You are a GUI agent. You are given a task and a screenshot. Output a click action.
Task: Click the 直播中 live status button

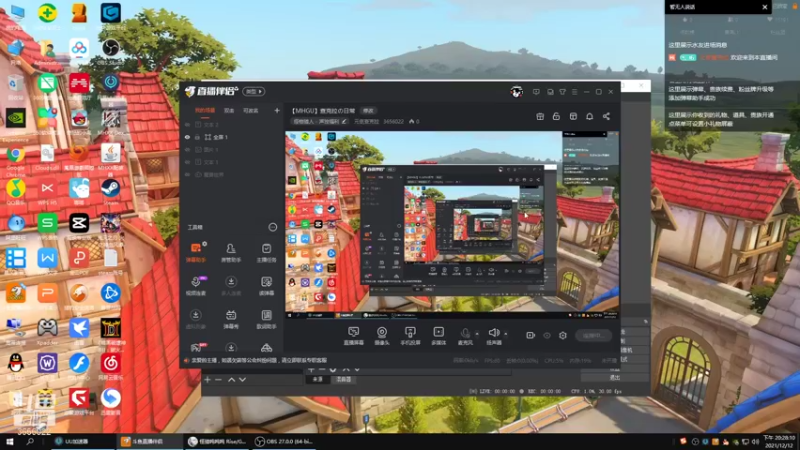pos(593,335)
